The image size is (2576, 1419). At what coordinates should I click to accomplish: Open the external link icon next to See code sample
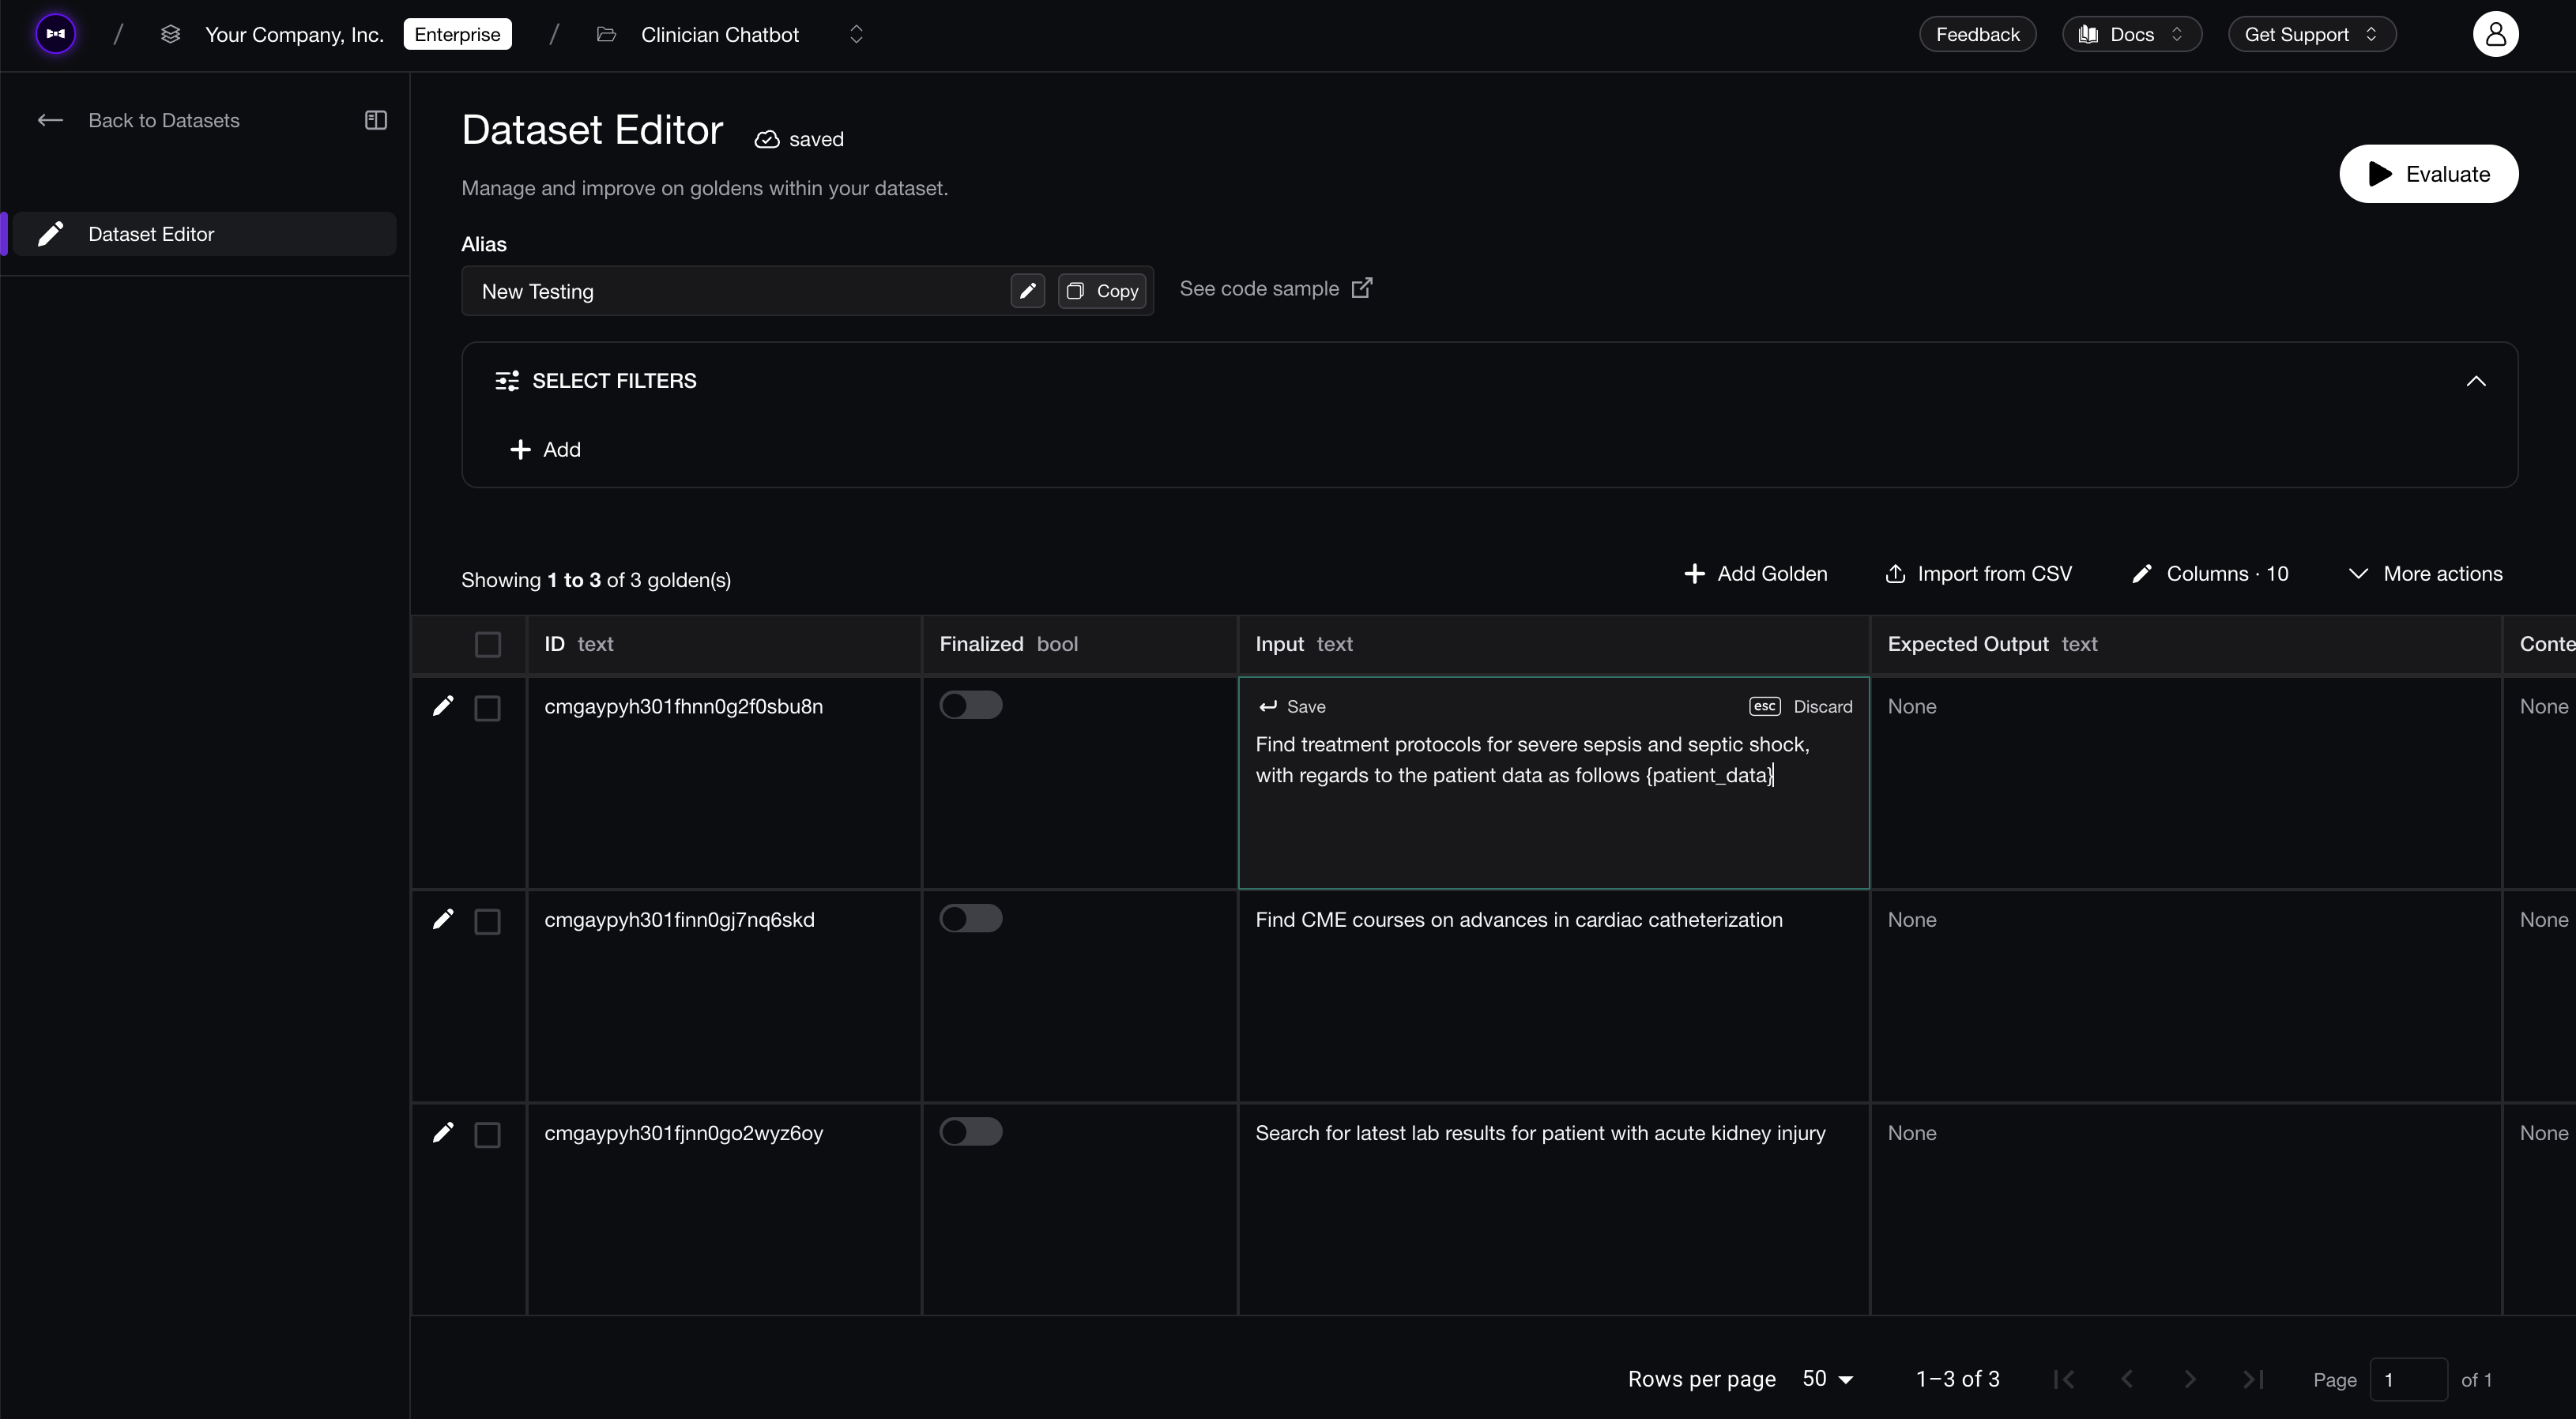(x=1363, y=288)
